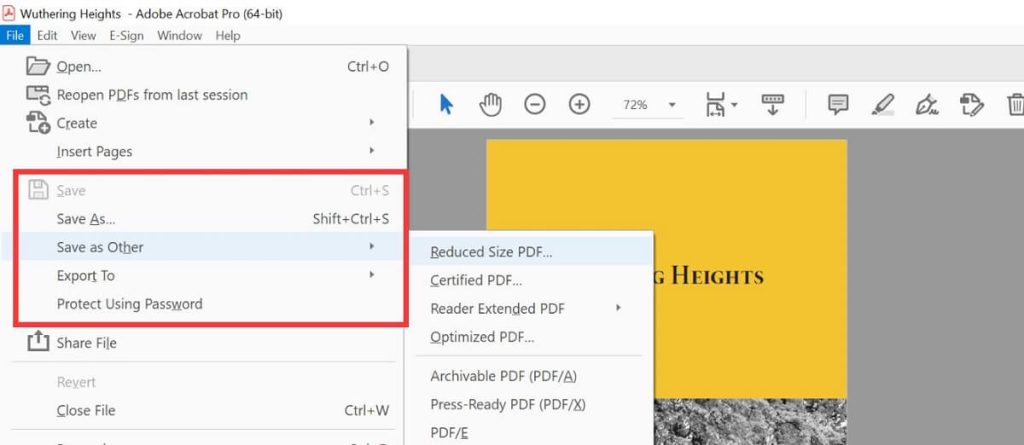This screenshot has height=445, width=1024.
Task: Activate the hand pan tool
Action: point(490,105)
